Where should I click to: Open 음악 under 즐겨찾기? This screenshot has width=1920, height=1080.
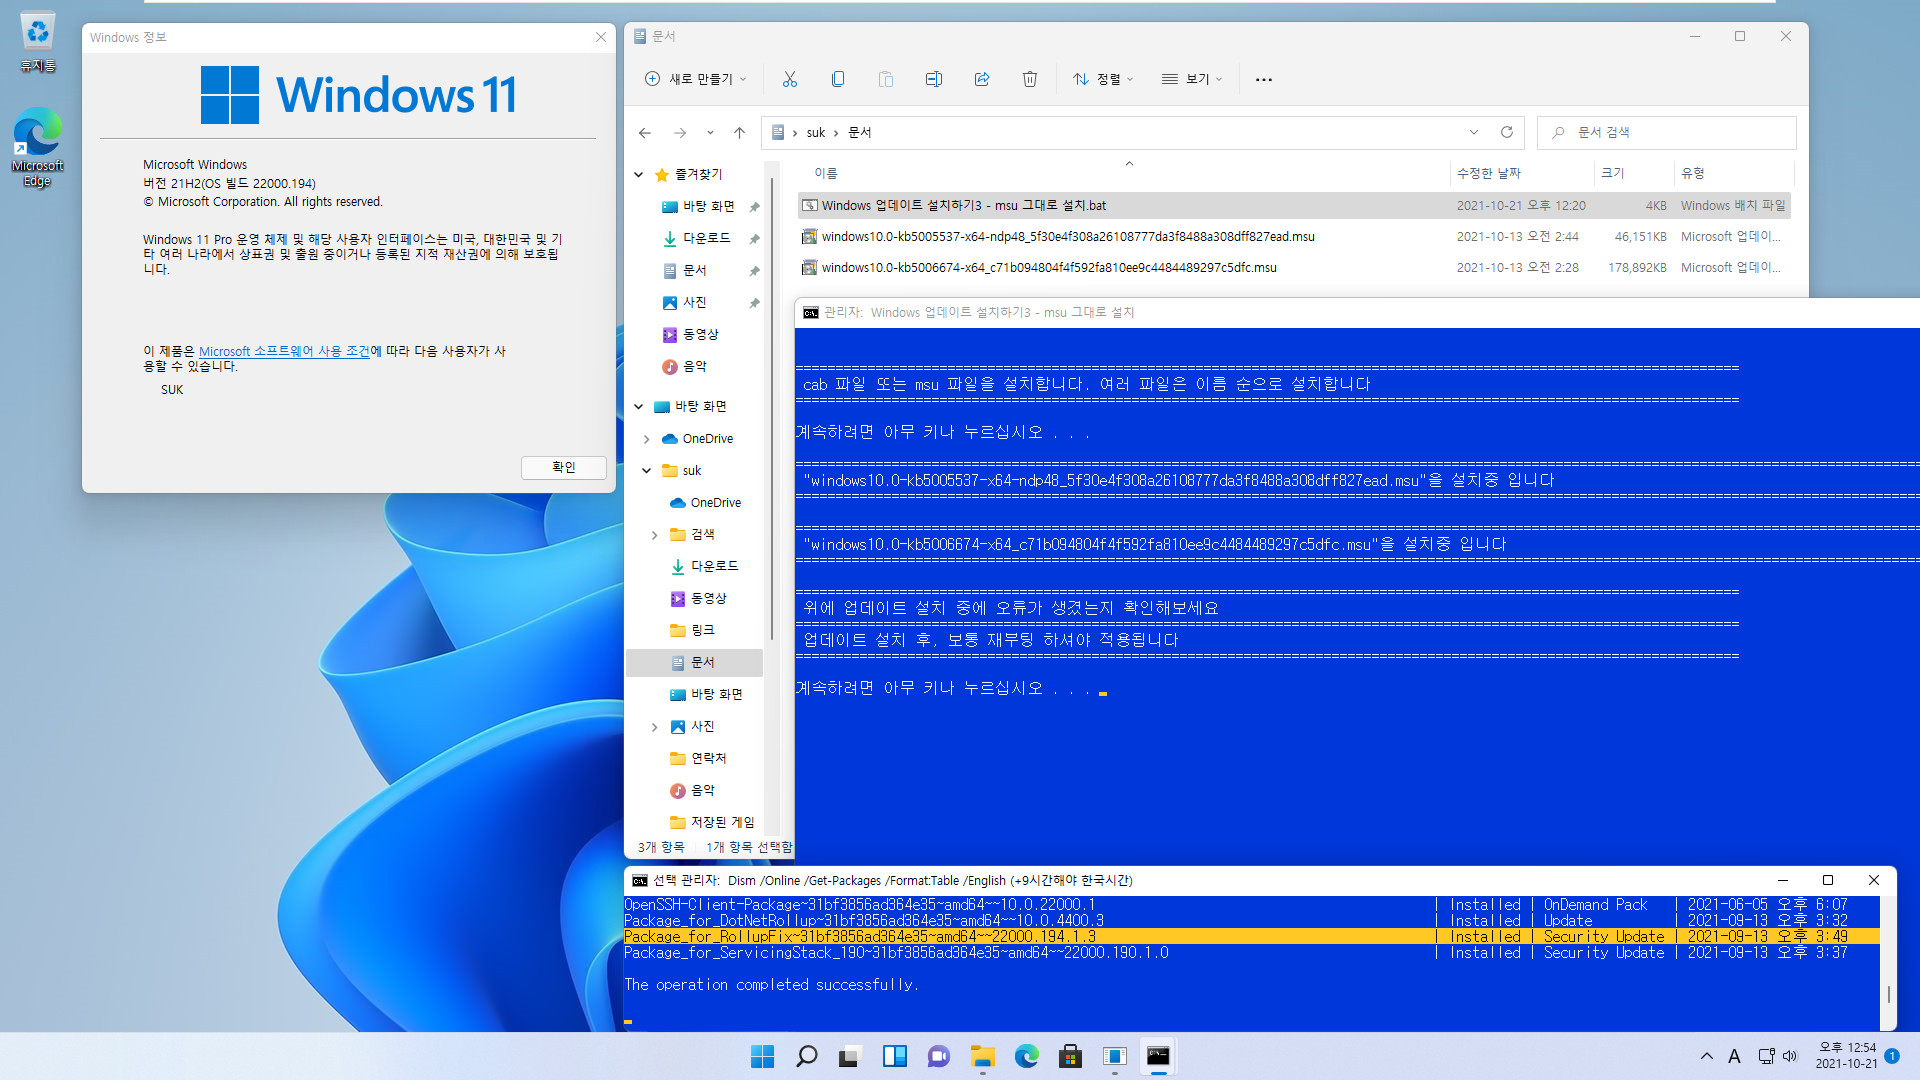pos(694,366)
